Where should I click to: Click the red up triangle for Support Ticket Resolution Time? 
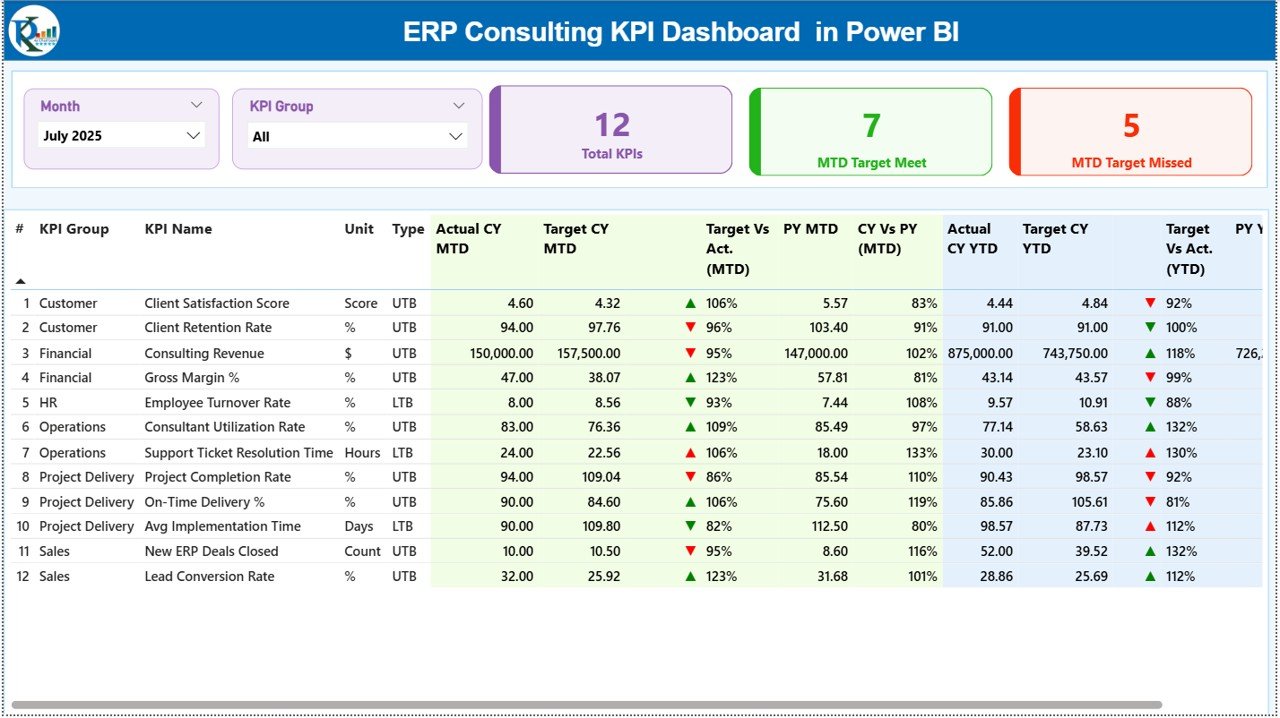pyautogui.click(x=688, y=452)
